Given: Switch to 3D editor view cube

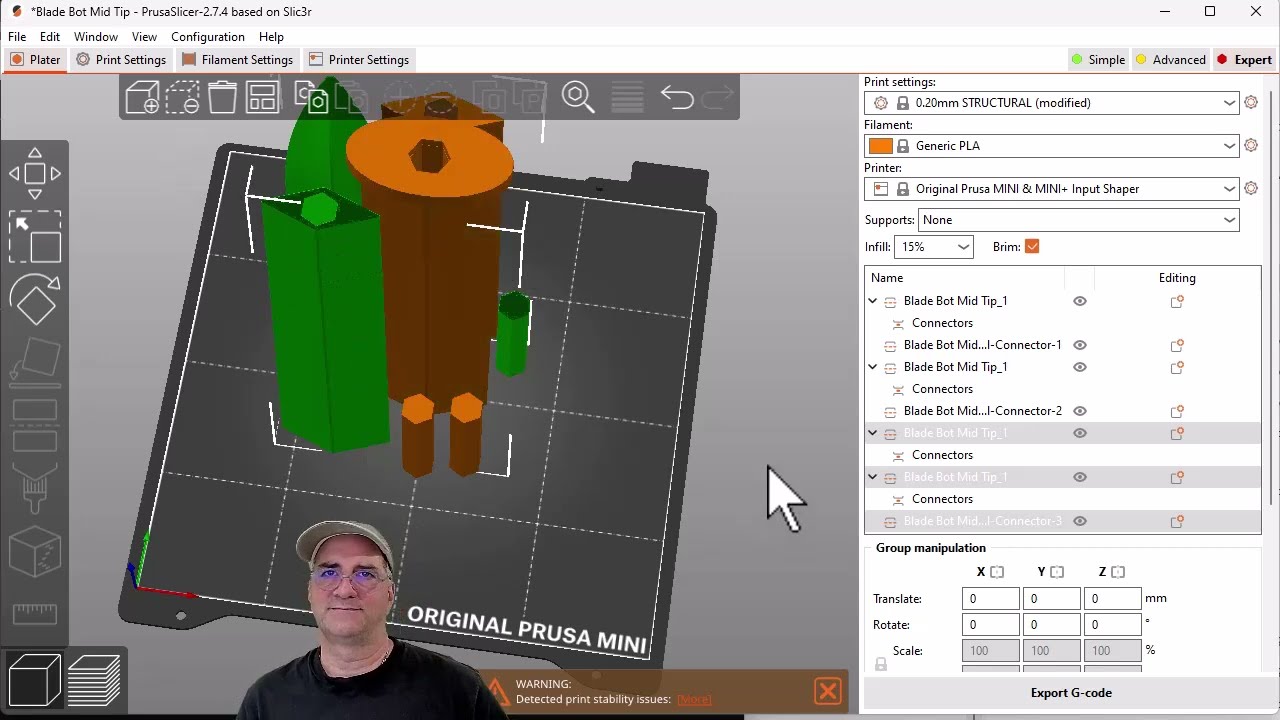Looking at the screenshot, I should 35,680.
